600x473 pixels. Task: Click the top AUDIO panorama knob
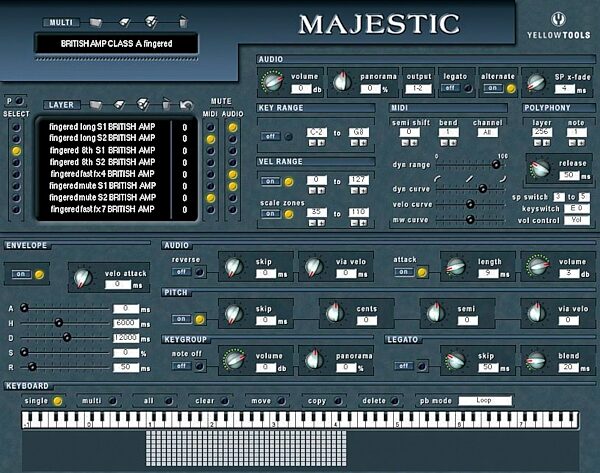pyautogui.click(x=342, y=82)
